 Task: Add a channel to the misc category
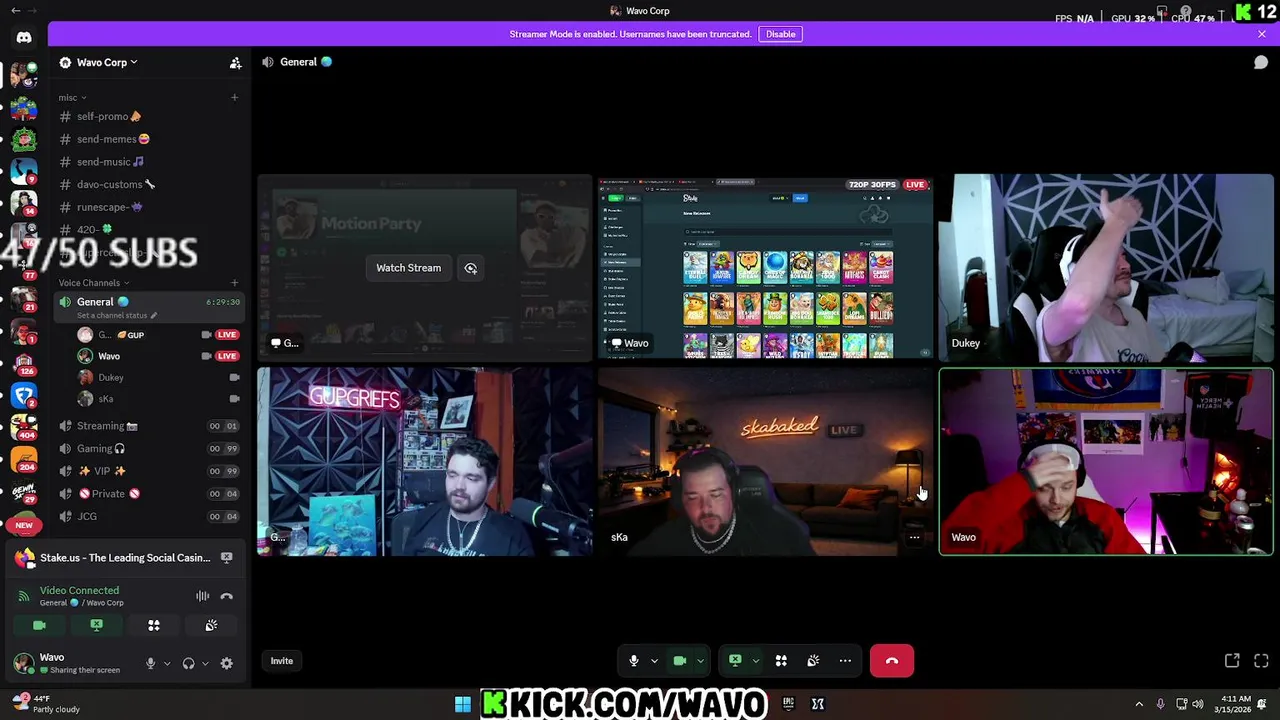tap(234, 98)
